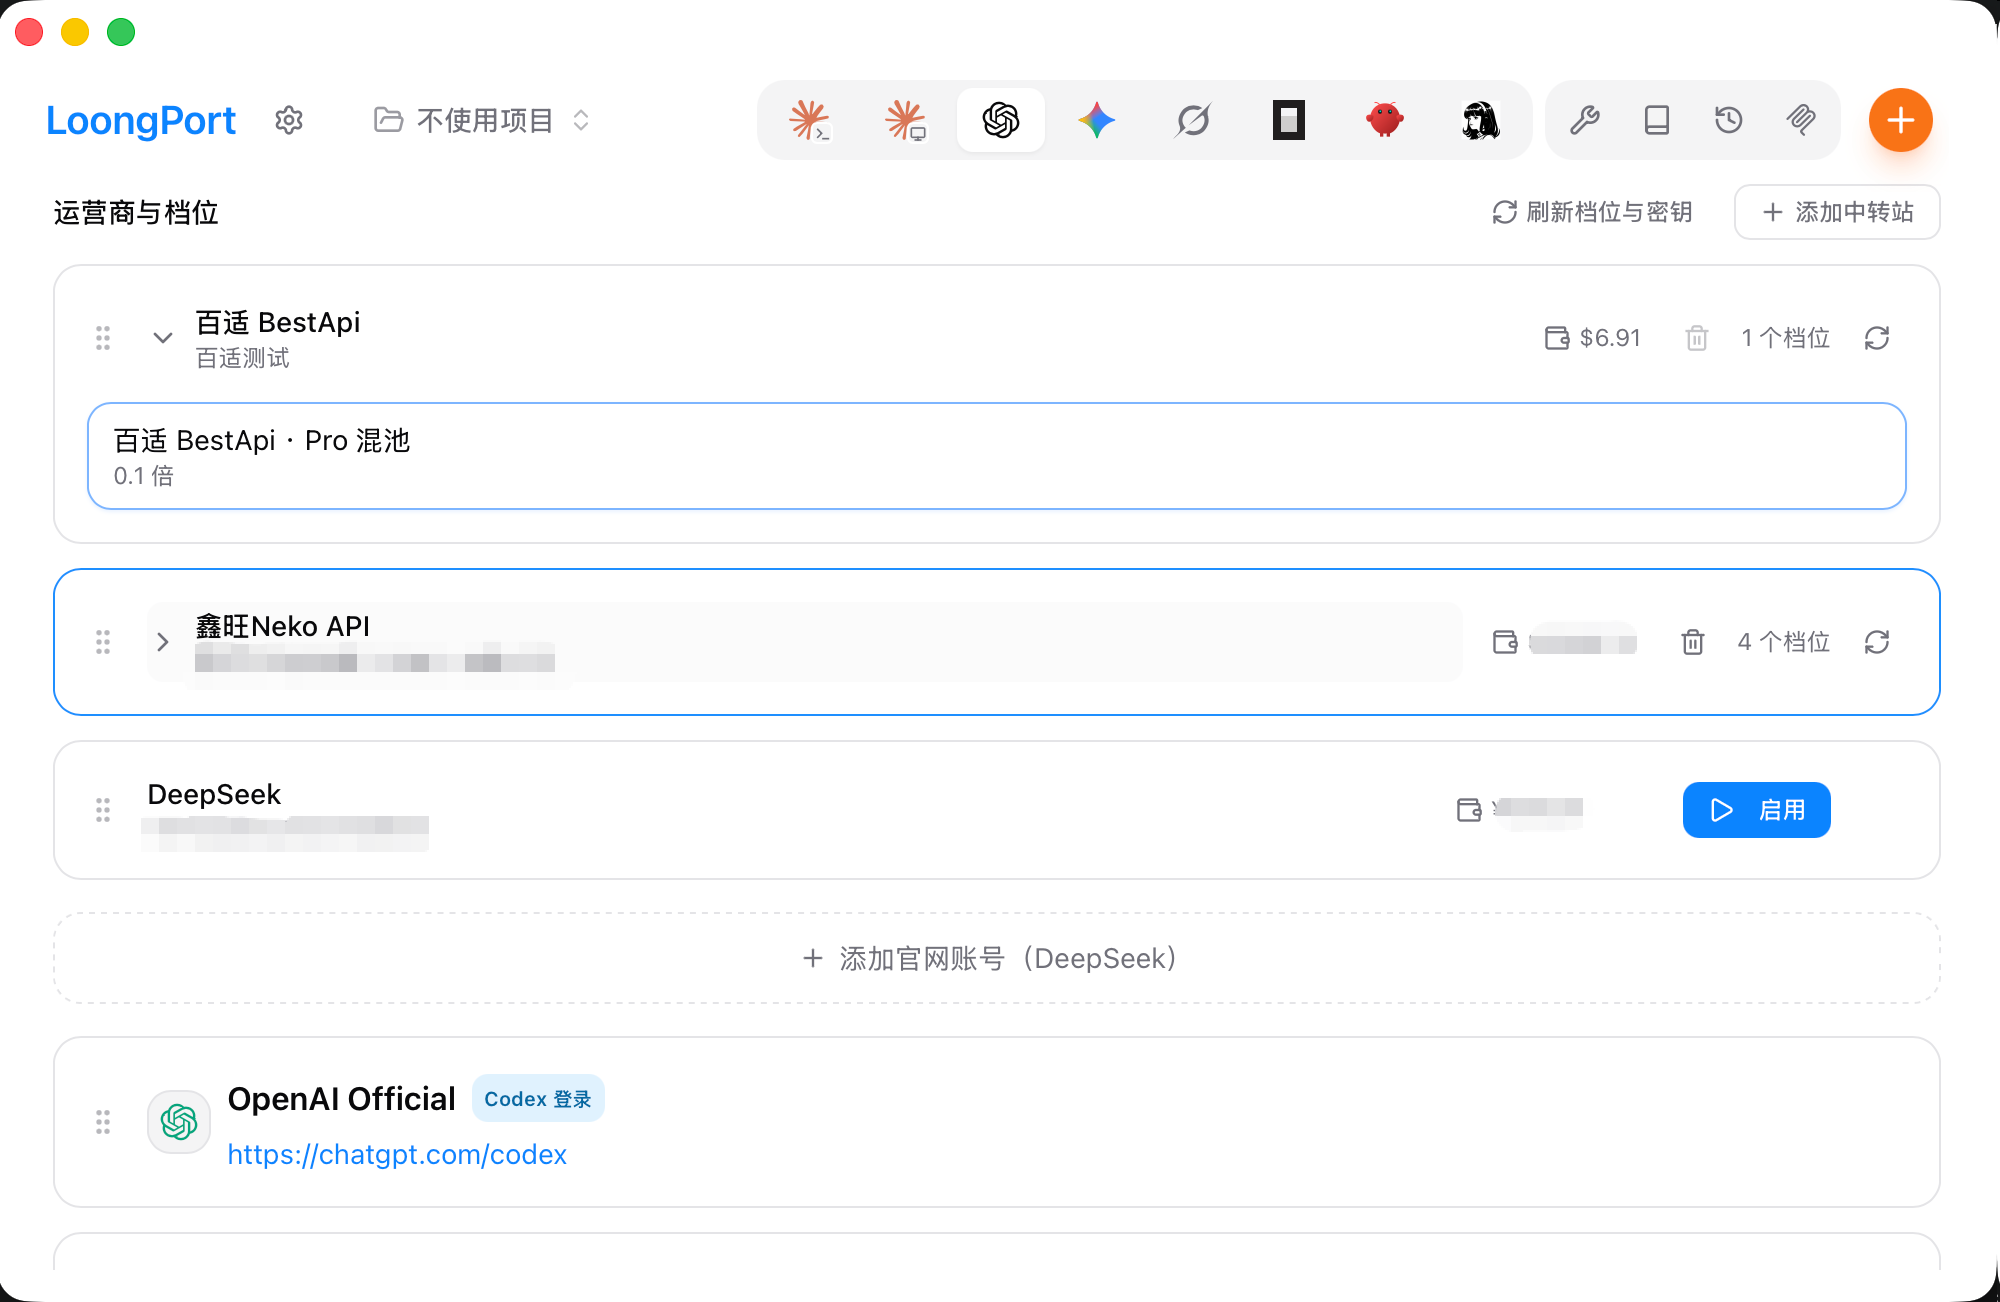
Task: Click the 1 个档位 label
Action: pos(1786,338)
